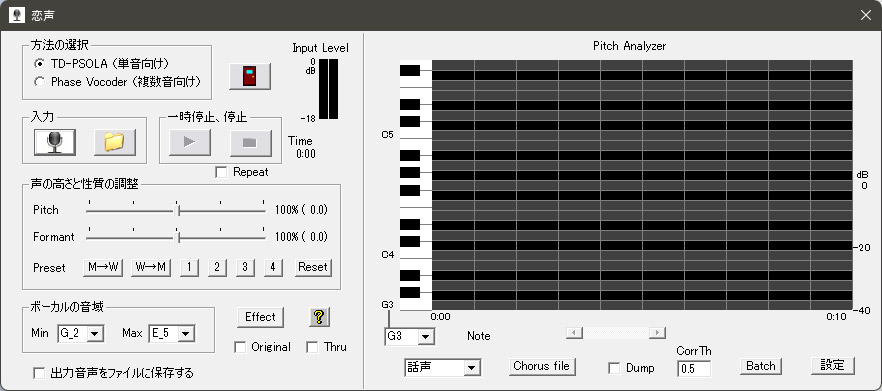Toggle the Thru checkbox
The height and width of the screenshot is (391, 882).
[x=313, y=347]
